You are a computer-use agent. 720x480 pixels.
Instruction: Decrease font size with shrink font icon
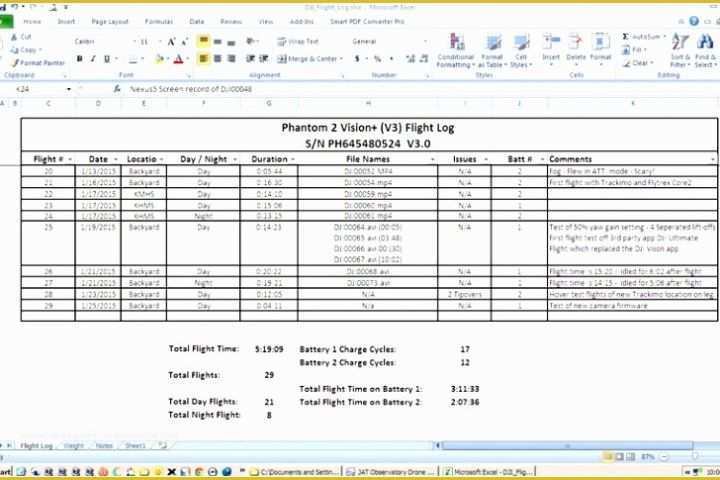[185, 42]
